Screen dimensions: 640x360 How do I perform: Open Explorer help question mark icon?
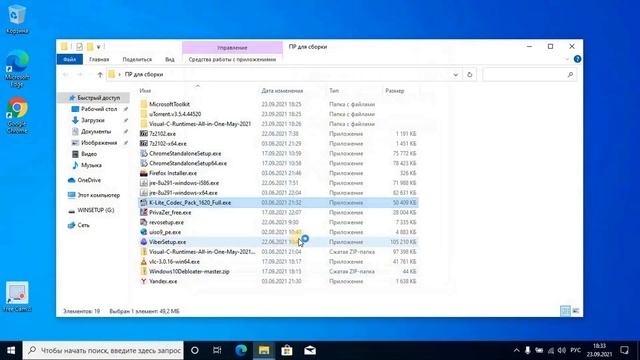[577, 59]
